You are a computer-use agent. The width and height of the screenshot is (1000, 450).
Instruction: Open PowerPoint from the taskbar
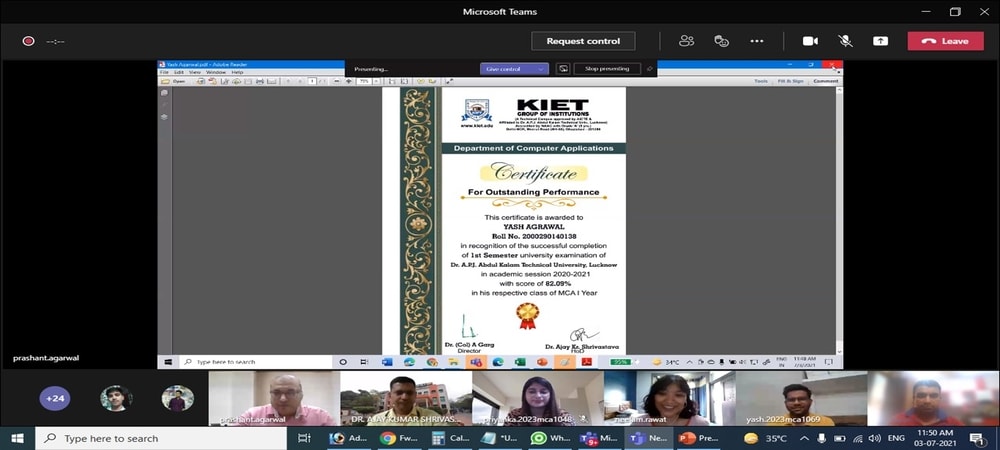(x=687, y=438)
